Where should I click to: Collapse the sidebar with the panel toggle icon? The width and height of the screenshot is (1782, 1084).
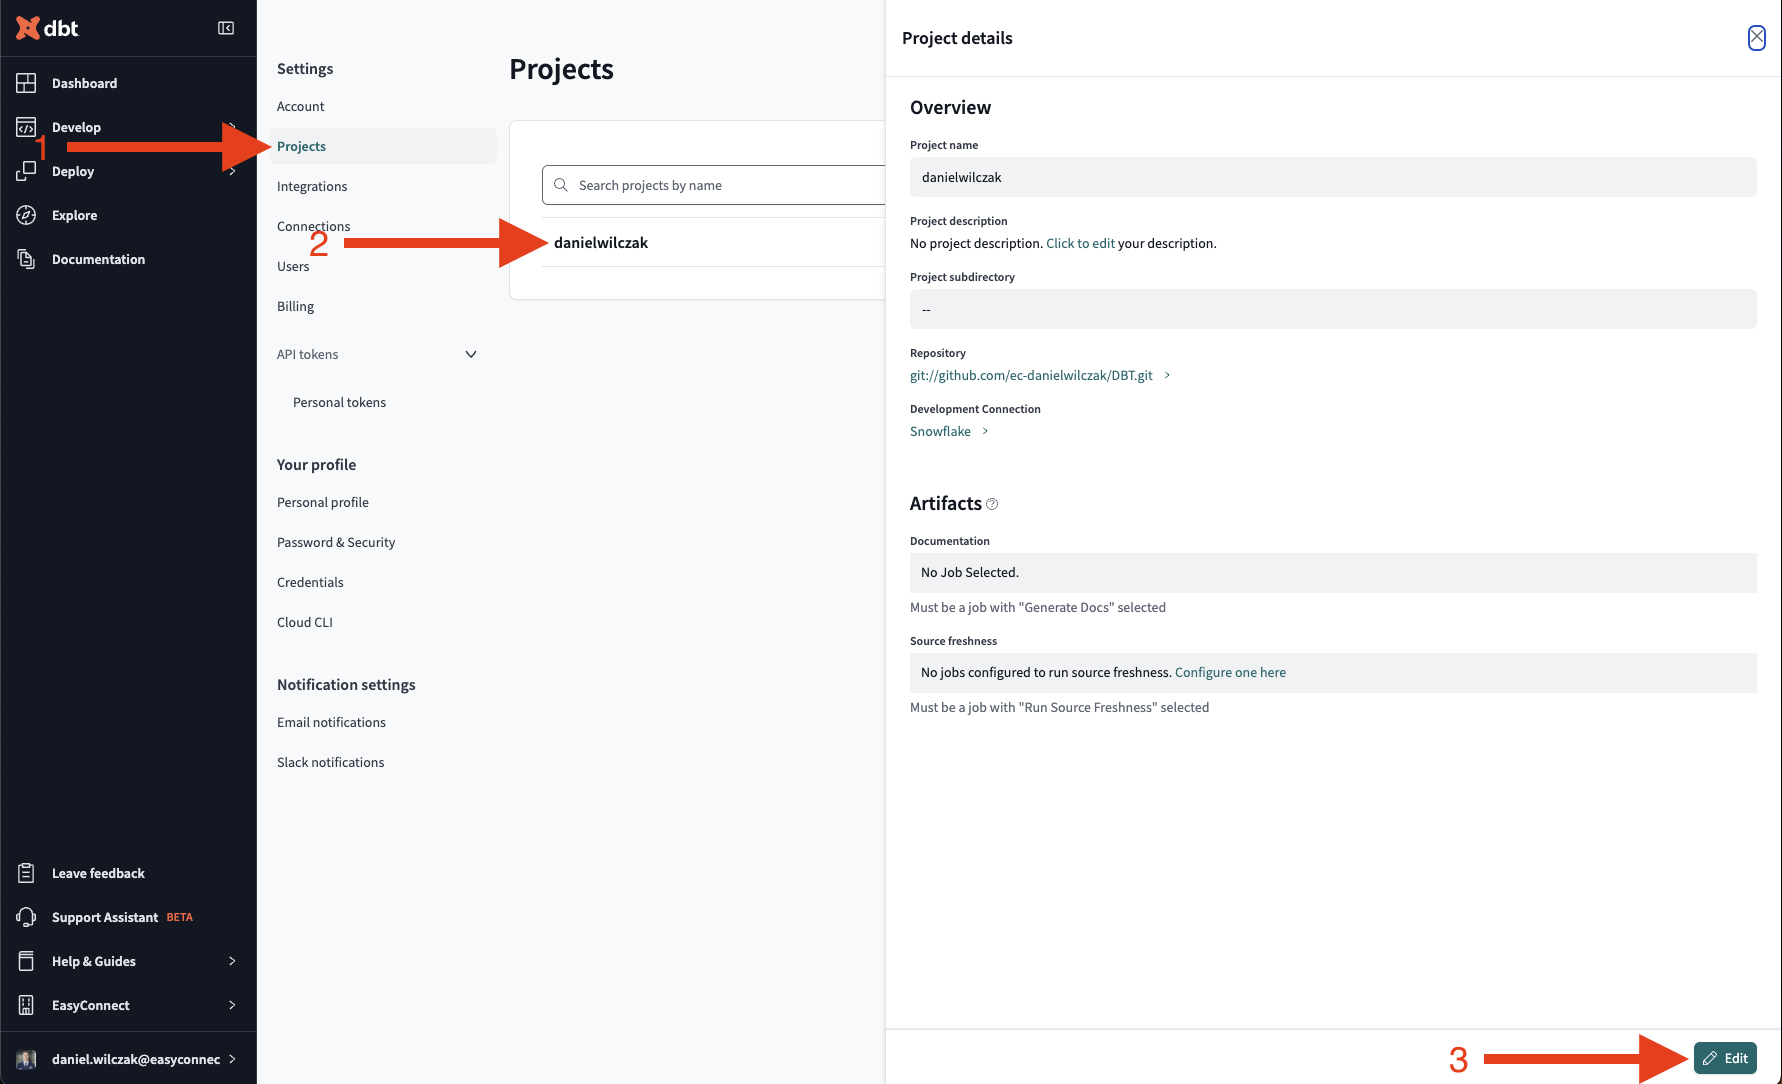coord(226,28)
